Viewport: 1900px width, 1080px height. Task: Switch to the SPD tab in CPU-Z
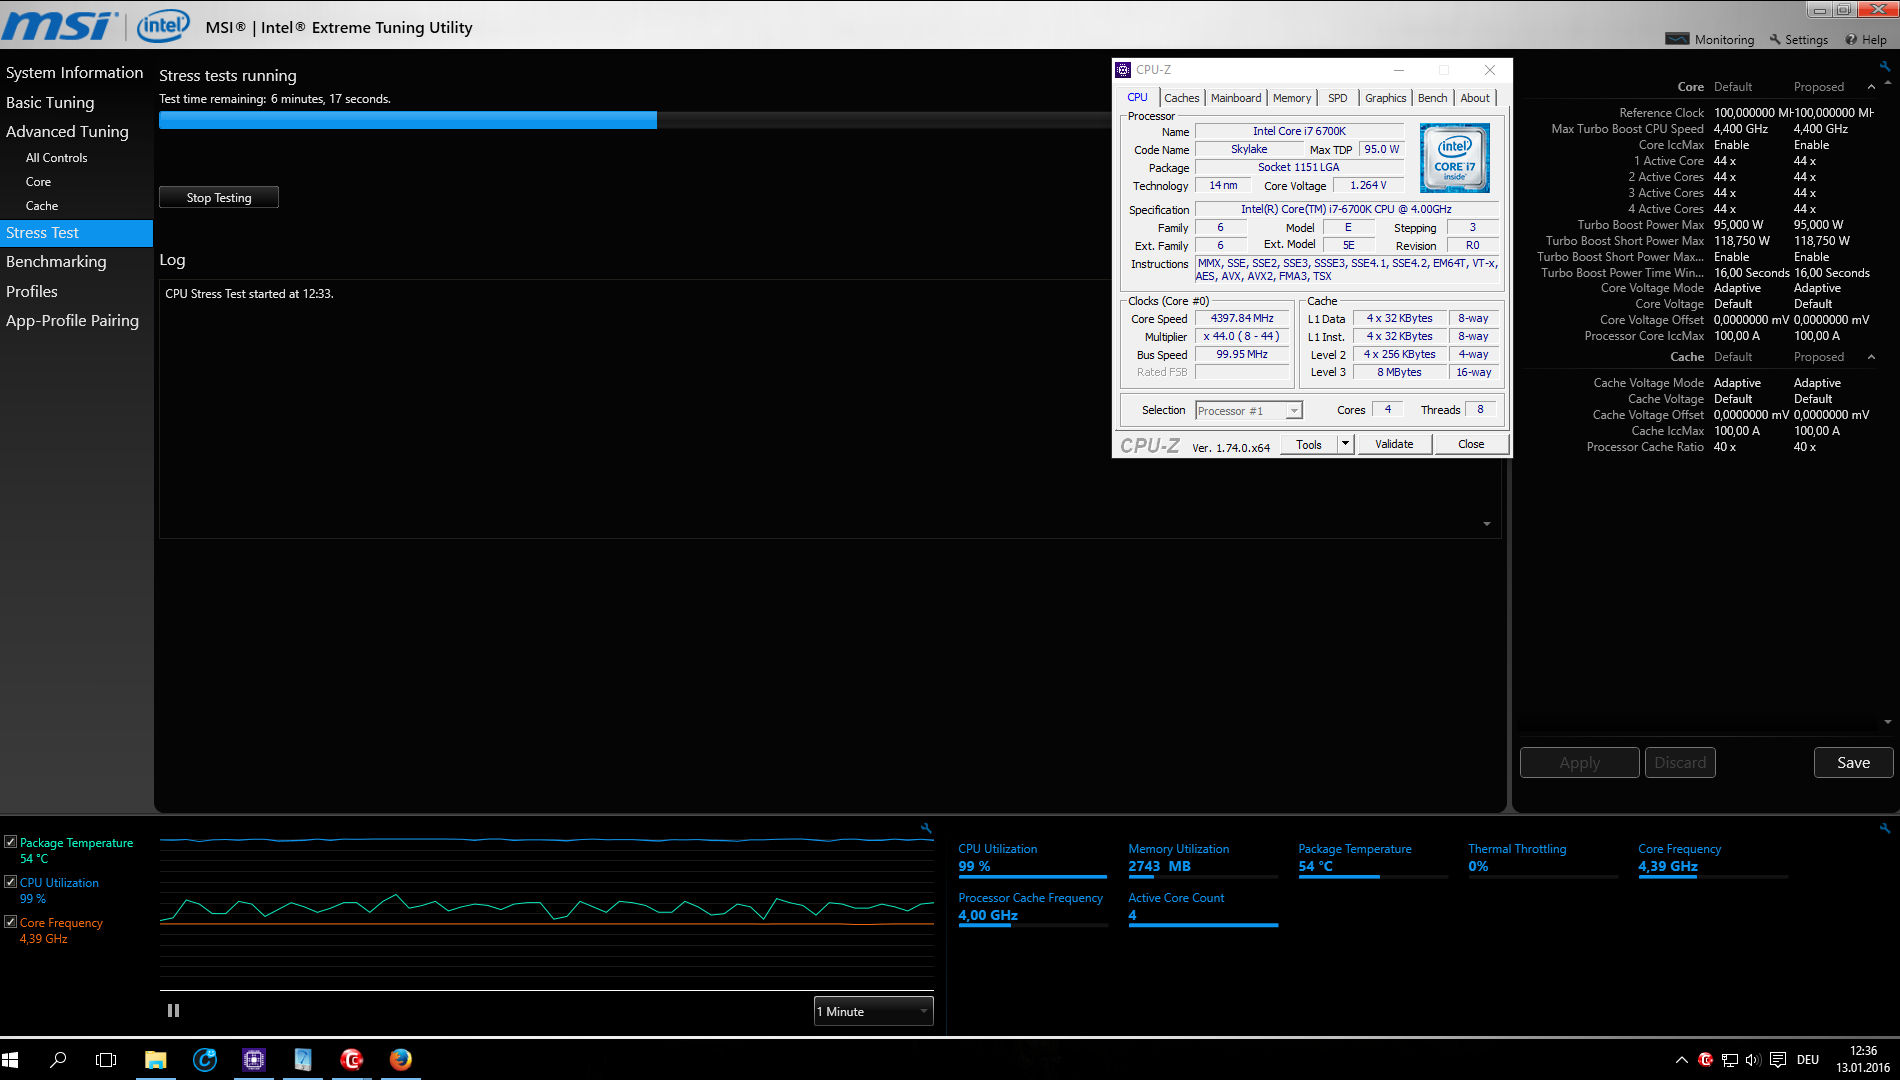pos(1337,98)
